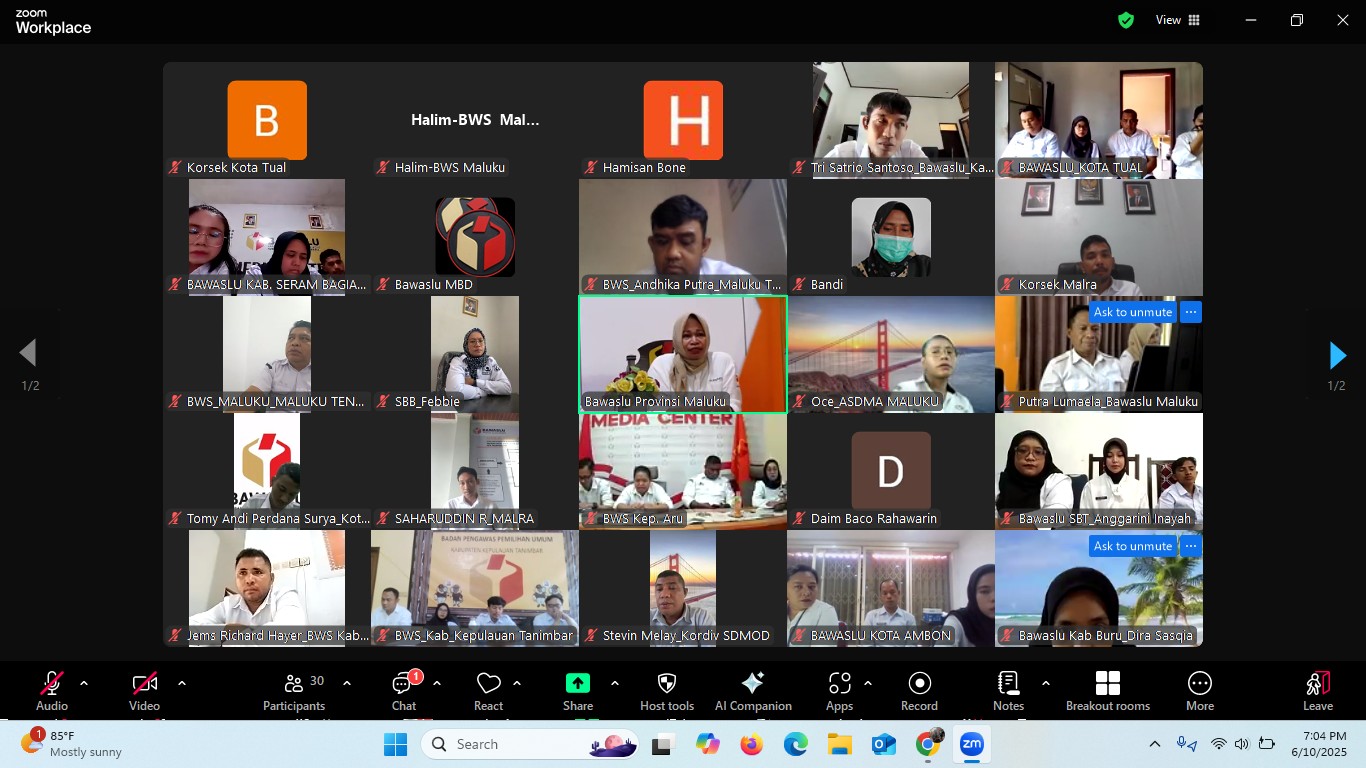The height and width of the screenshot is (768, 1366).
Task: Click the green encryption shield icon
Action: click(x=1126, y=20)
